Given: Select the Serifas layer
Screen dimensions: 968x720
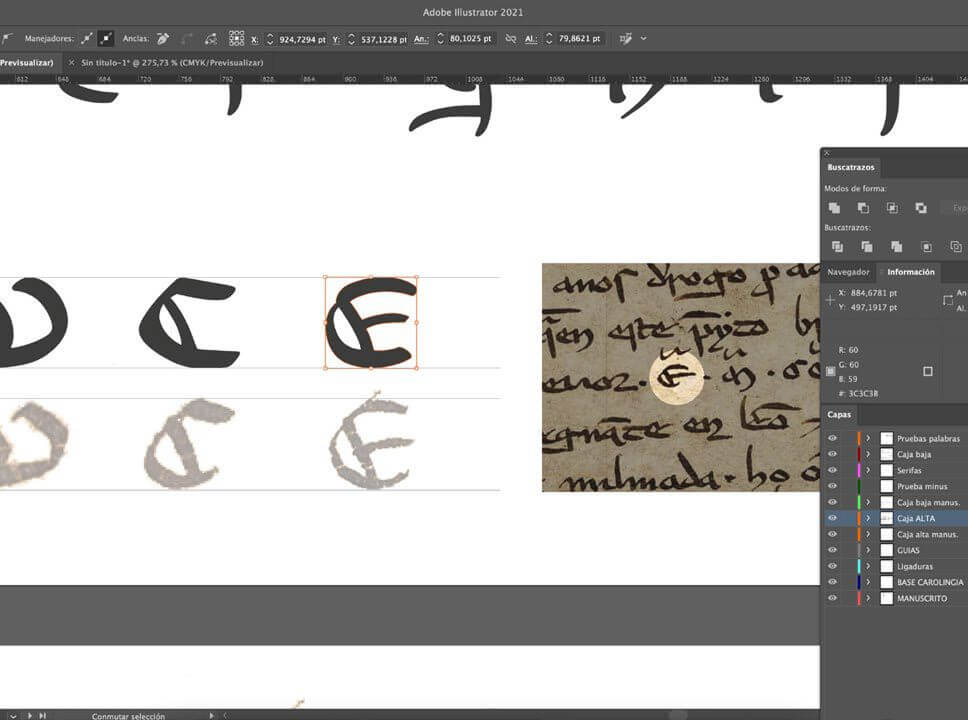Looking at the screenshot, I should coord(909,470).
